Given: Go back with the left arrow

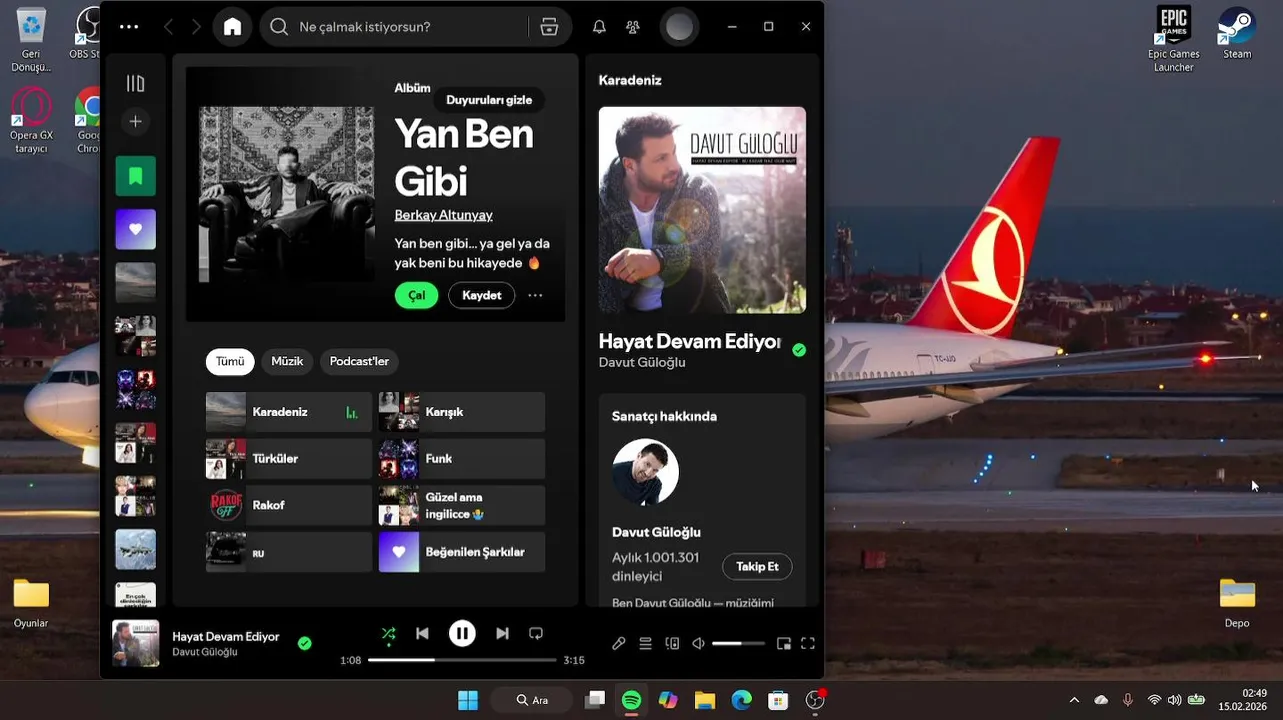Looking at the screenshot, I should click(x=168, y=27).
